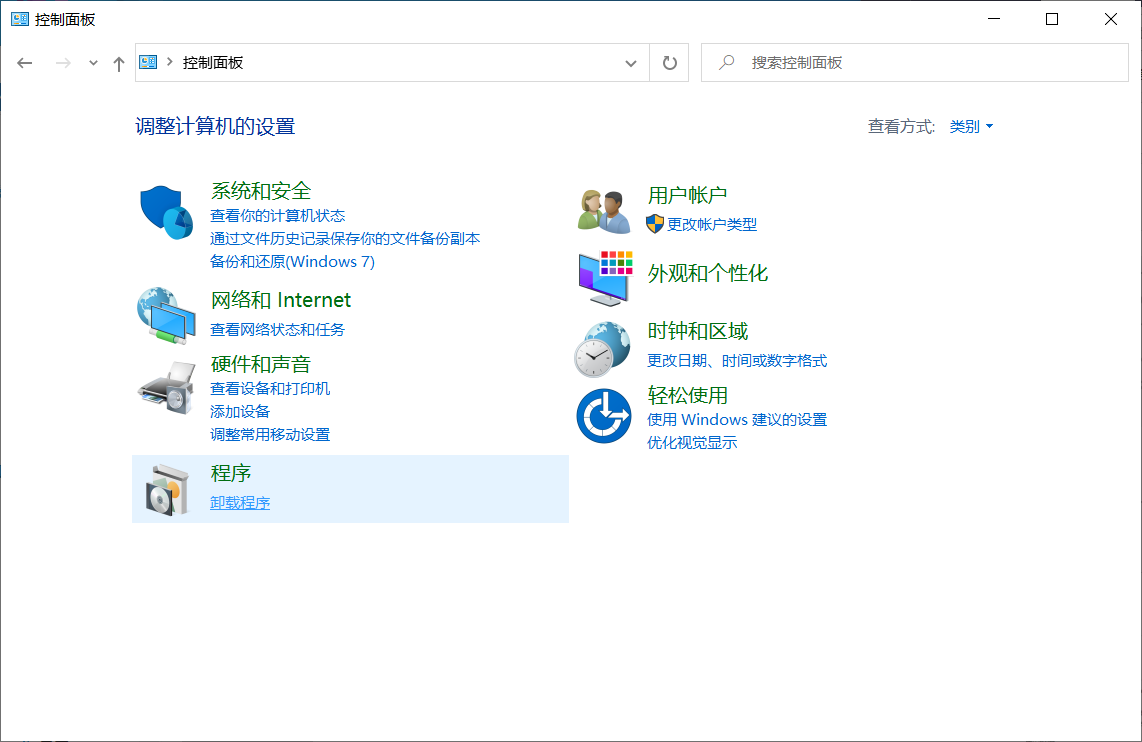The height and width of the screenshot is (742, 1142).
Task: Open 调整常用移动设置 link
Action: 270,435
